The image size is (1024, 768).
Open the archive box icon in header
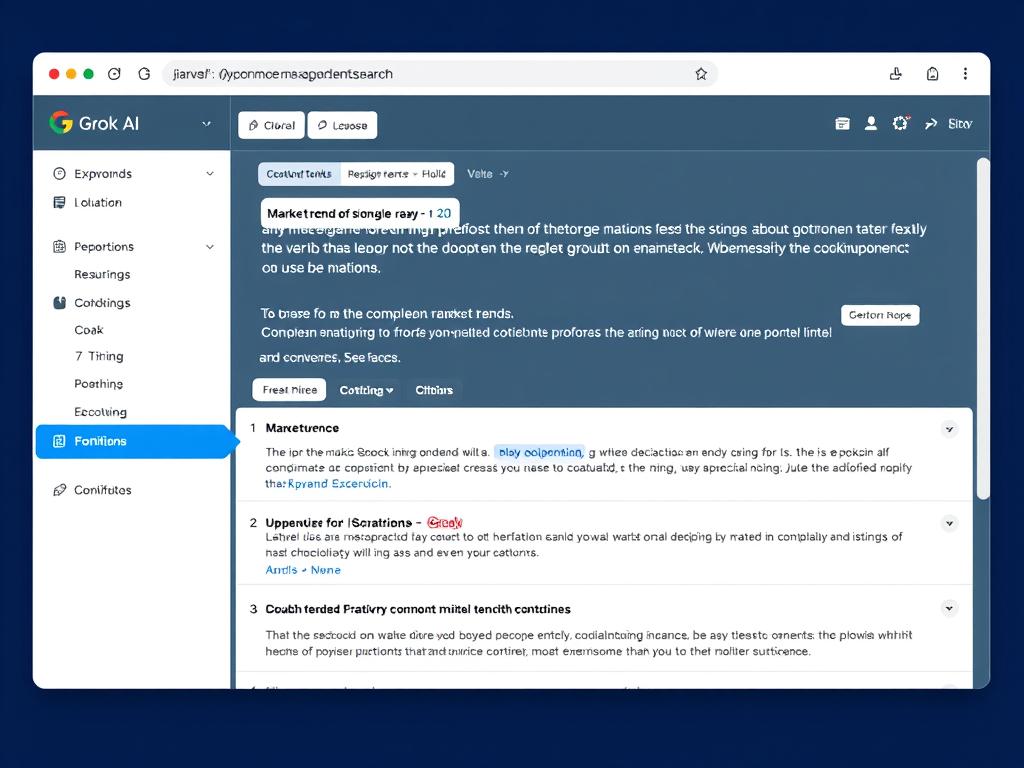click(x=842, y=123)
